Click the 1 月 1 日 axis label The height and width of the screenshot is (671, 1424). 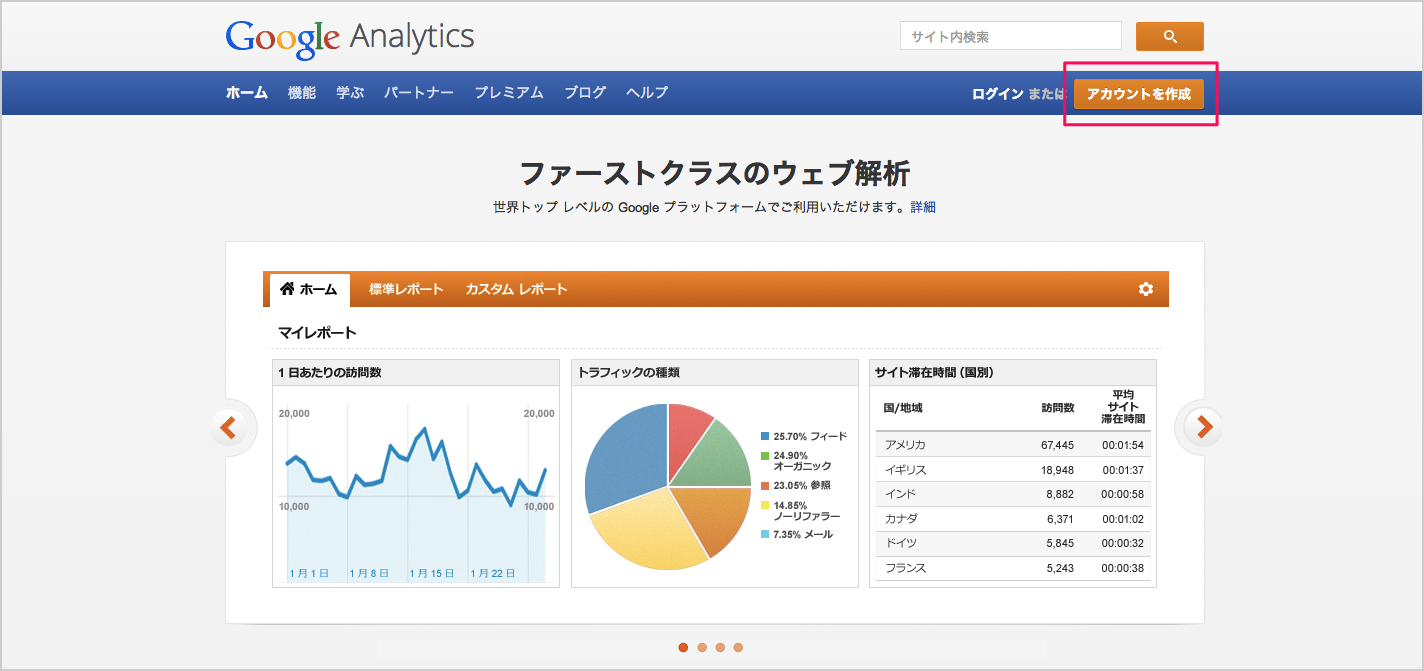pos(309,574)
